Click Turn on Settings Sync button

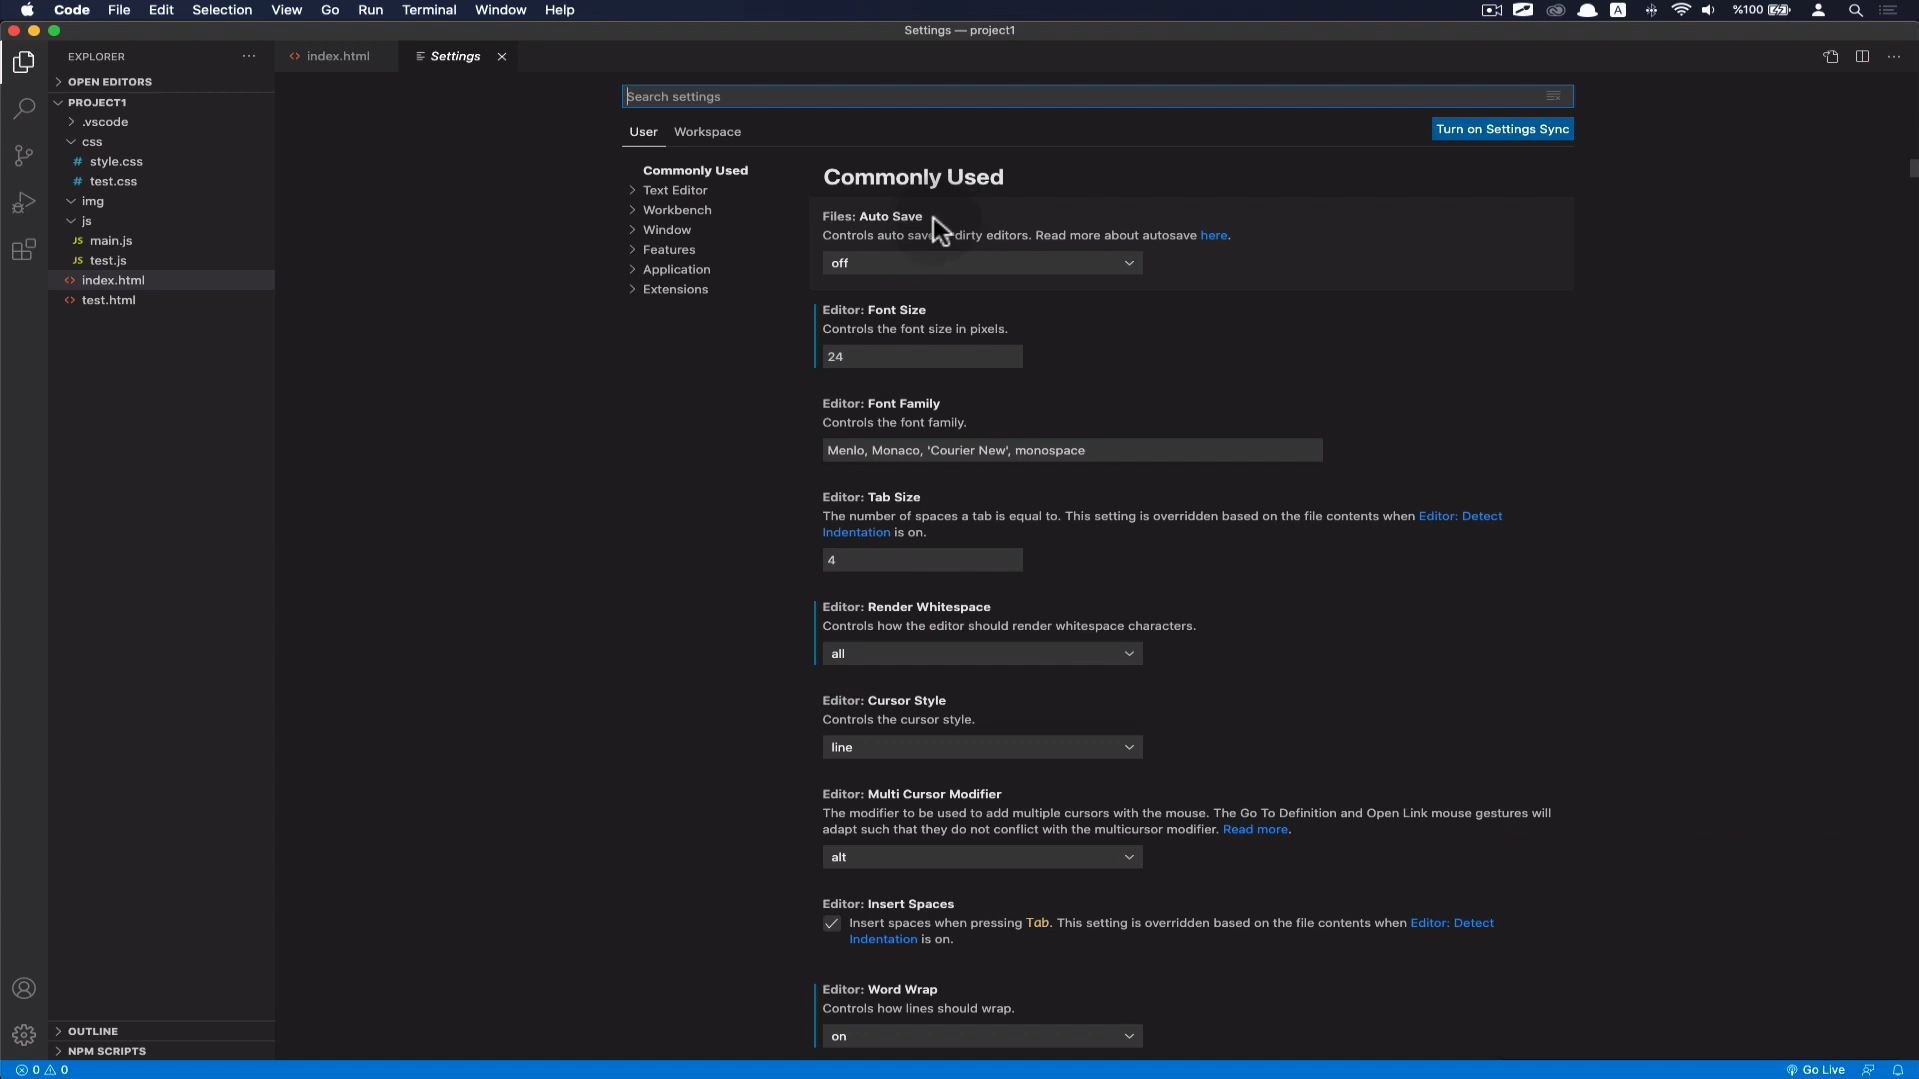[x=1502, y=129]
